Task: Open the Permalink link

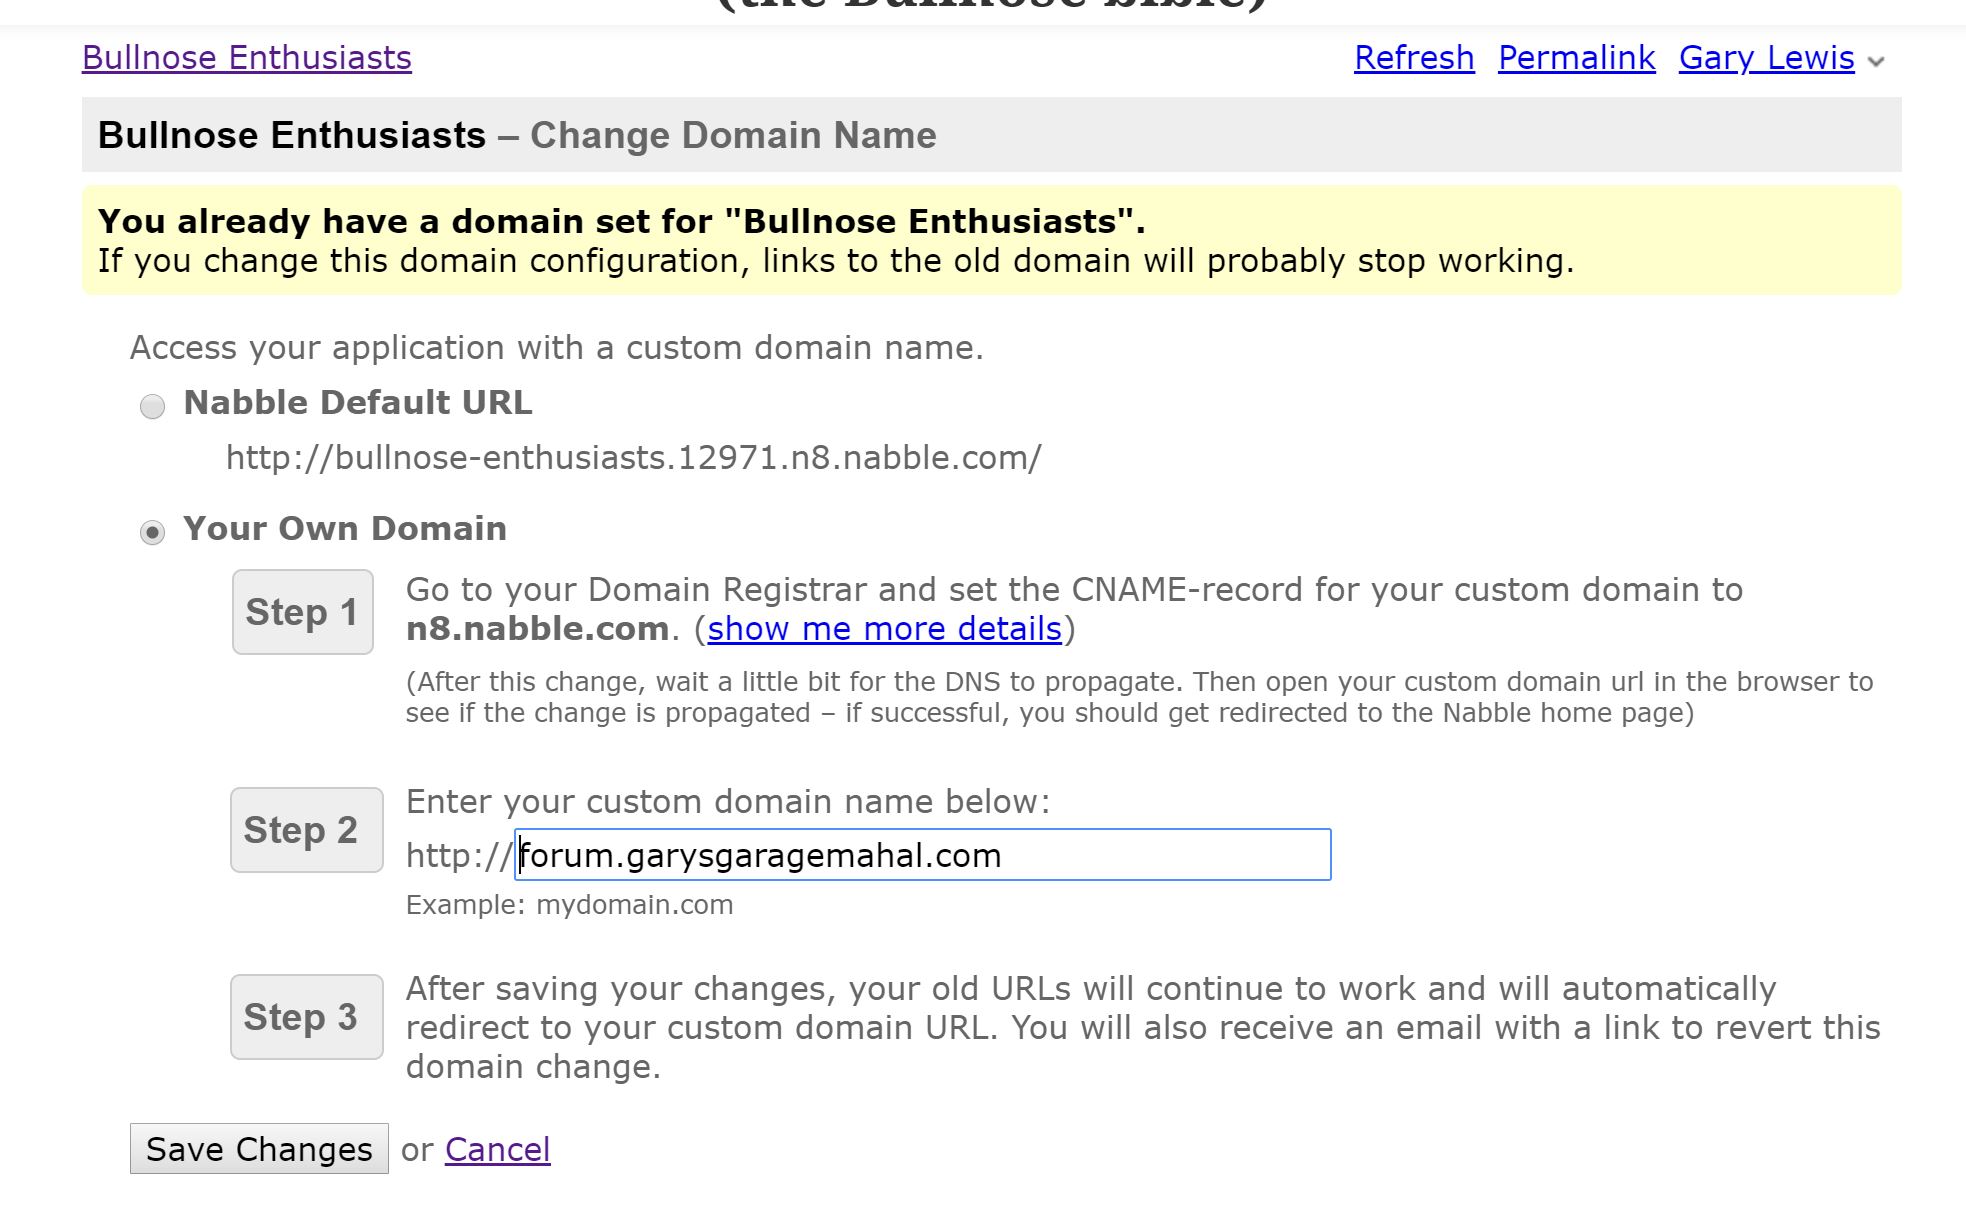Action: tap(1576, 58)
